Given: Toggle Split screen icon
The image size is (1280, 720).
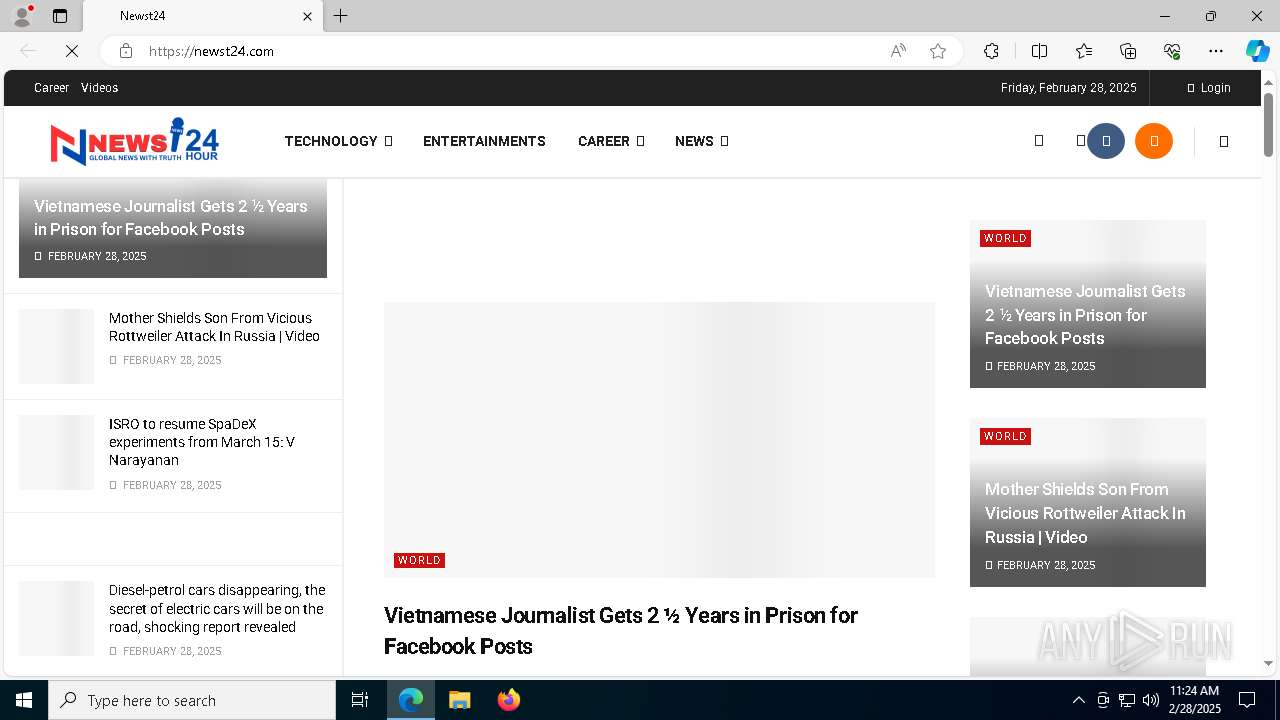Looking at the screenshot, I should 1039,51.
